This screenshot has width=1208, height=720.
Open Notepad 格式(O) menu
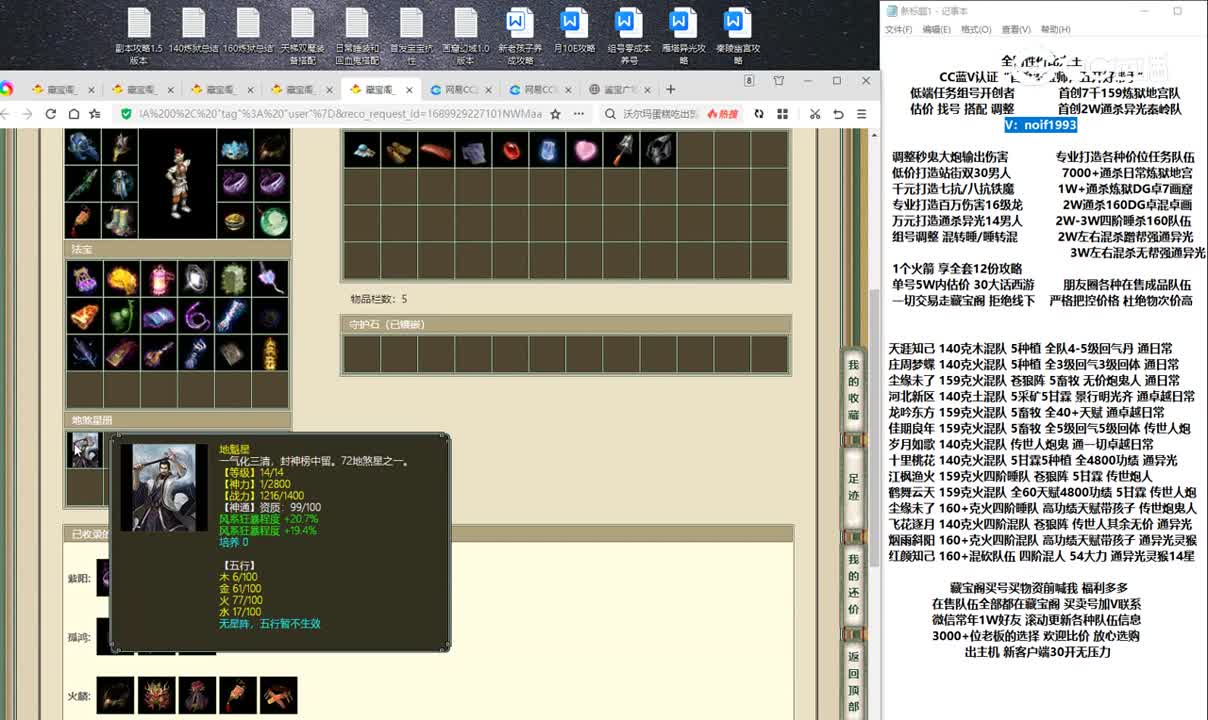click(976, 30)
